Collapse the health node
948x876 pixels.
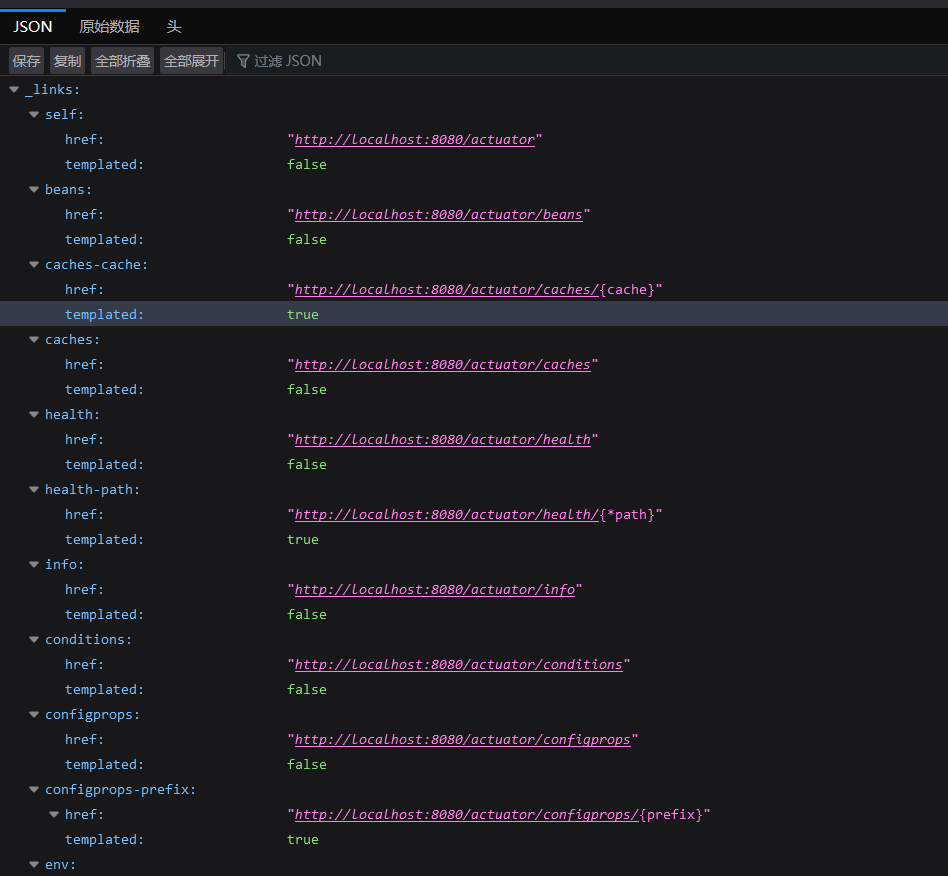(x=34, y=414)
